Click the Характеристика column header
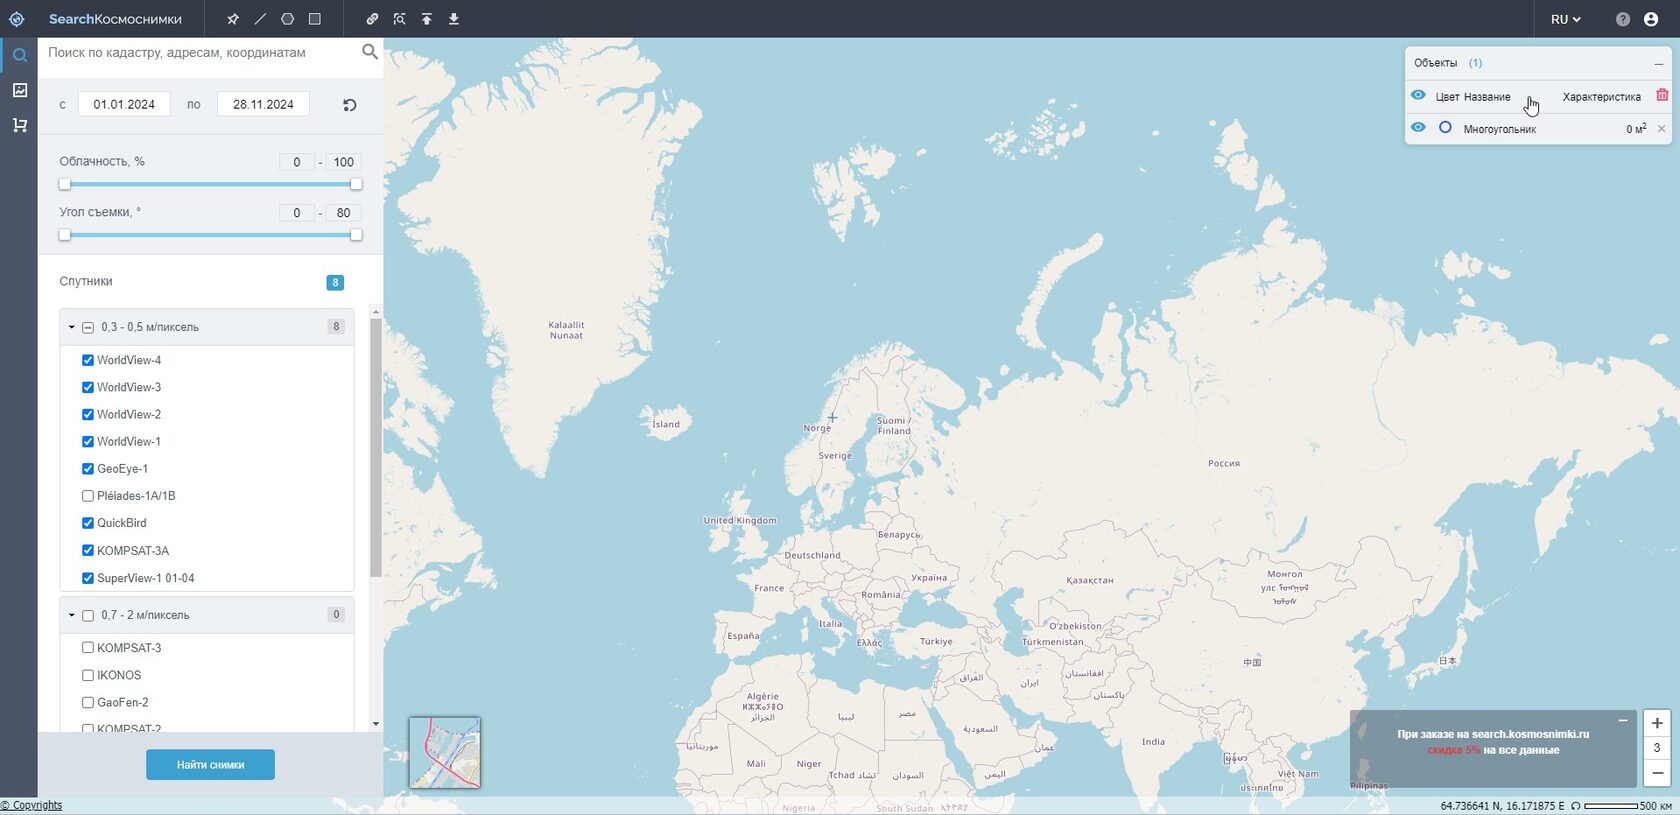 coord(1602,97)
